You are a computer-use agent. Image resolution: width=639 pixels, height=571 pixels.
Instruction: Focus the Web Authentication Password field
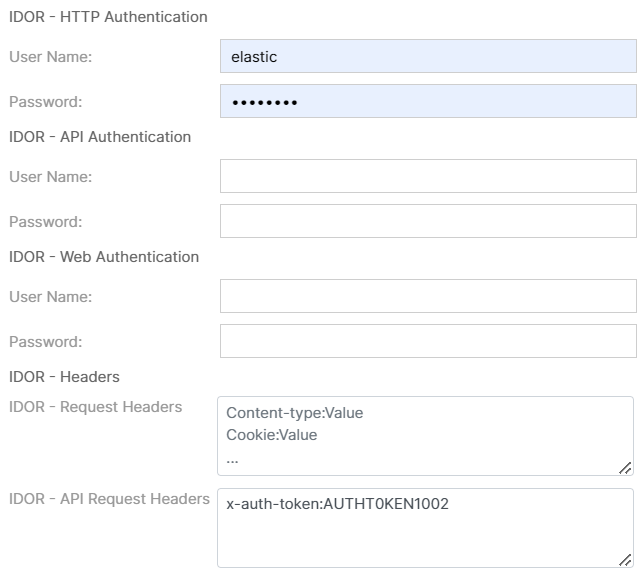pyautogui.click(x=428, y=341)
